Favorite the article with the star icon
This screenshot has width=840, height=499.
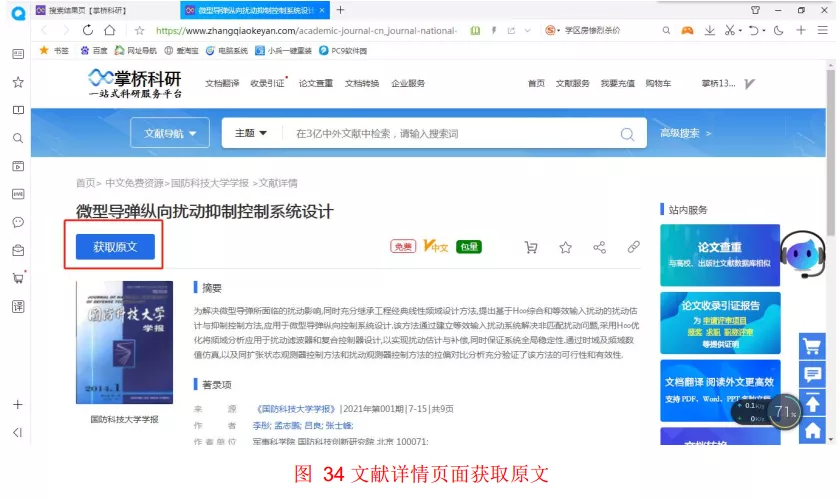point(565,247)
